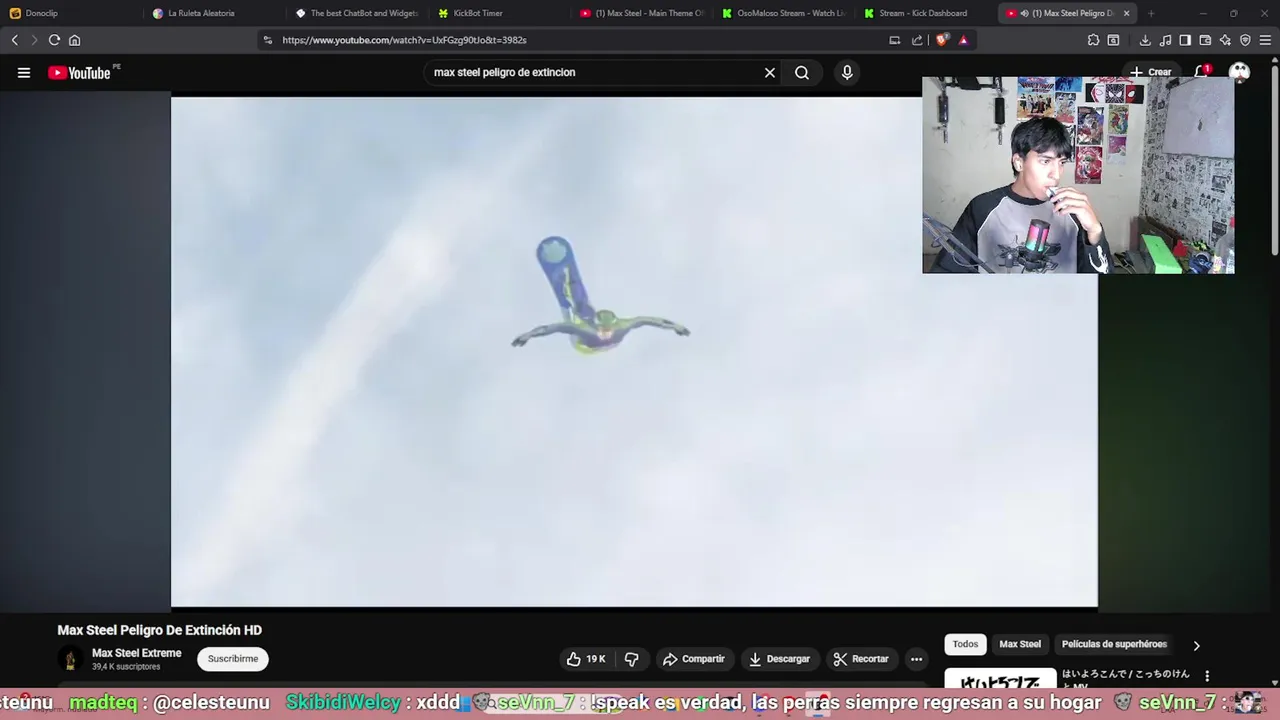The image size is (1280, 720).
Task: Open the YouTube notifications bell
Action: click(1203, 72)
